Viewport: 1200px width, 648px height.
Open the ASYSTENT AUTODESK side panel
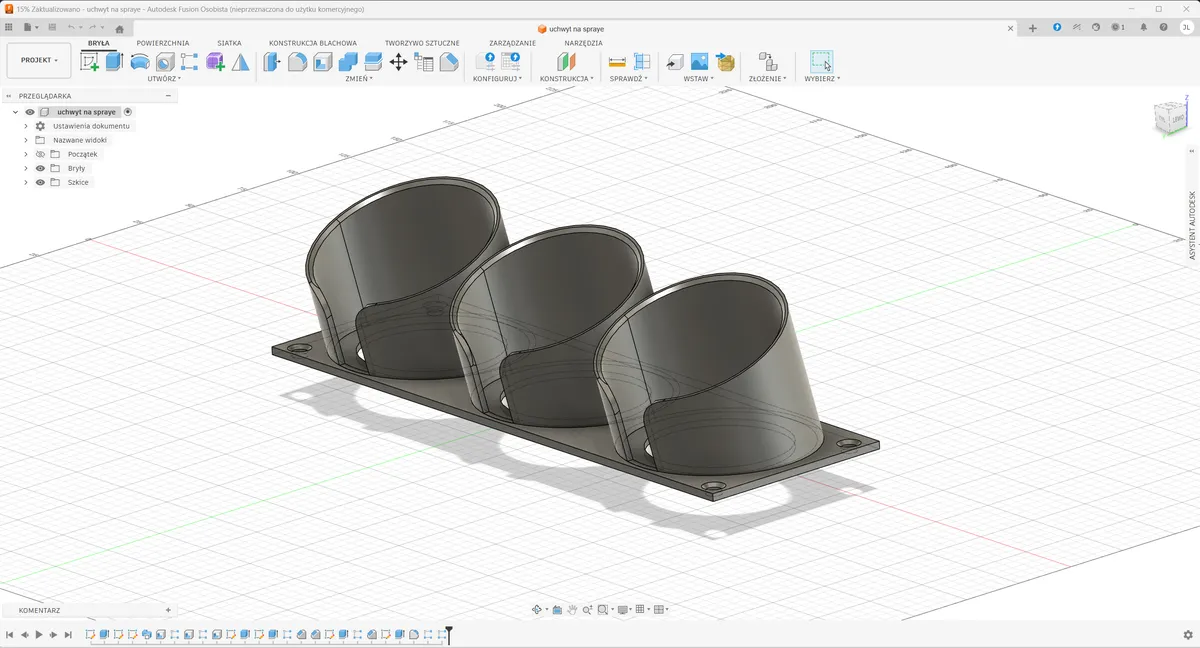click(x=1191, y=225)
